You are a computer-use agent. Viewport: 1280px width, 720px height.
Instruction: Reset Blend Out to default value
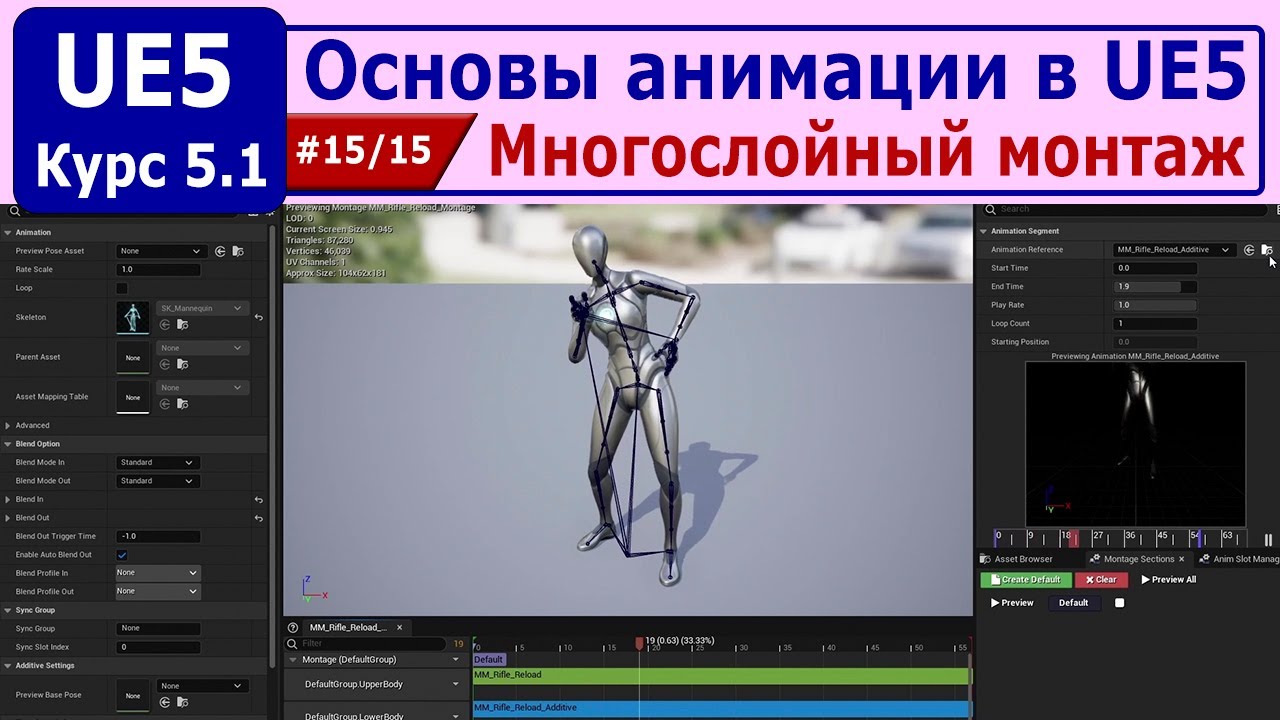click(259, 518)
